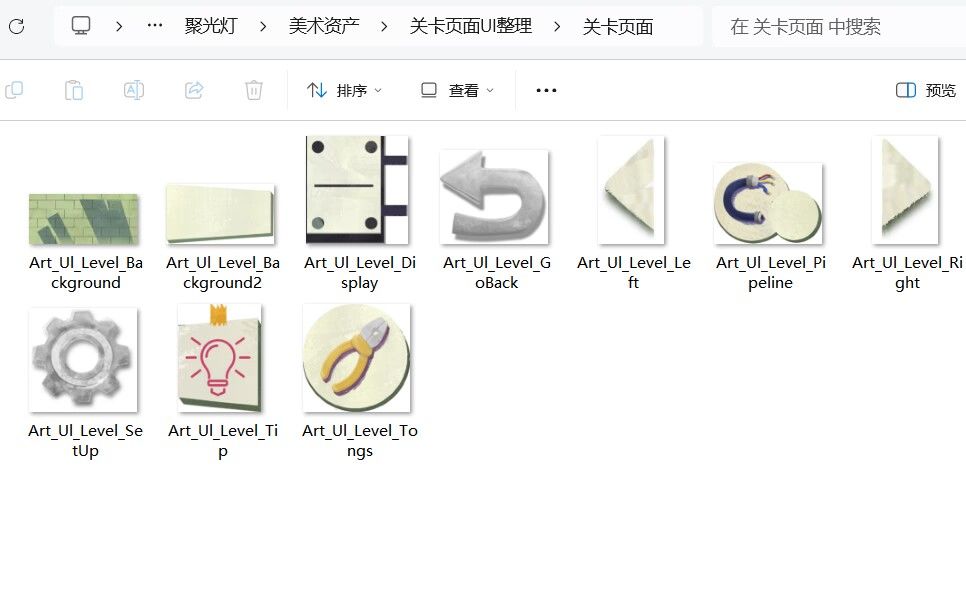Expand chevron after 关卡页面UI整理 breadcrumb
The width and height of the screenshot is (966, 612).
coord(557,27)
